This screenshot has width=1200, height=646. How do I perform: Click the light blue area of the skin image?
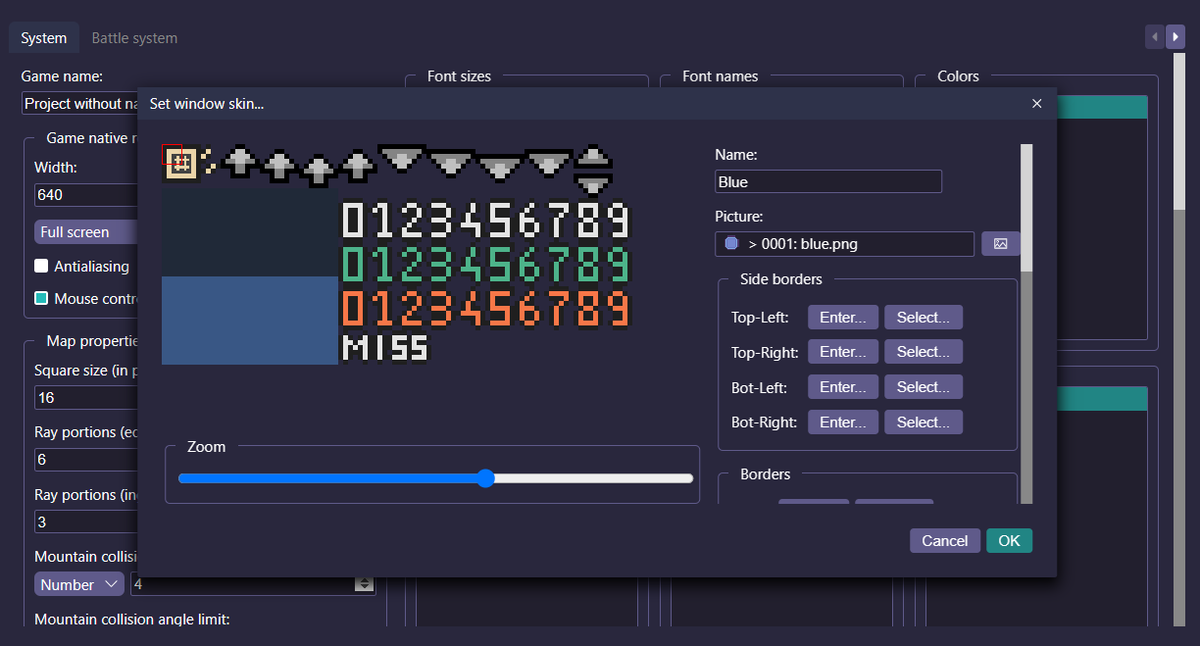[x=250, y=321]
